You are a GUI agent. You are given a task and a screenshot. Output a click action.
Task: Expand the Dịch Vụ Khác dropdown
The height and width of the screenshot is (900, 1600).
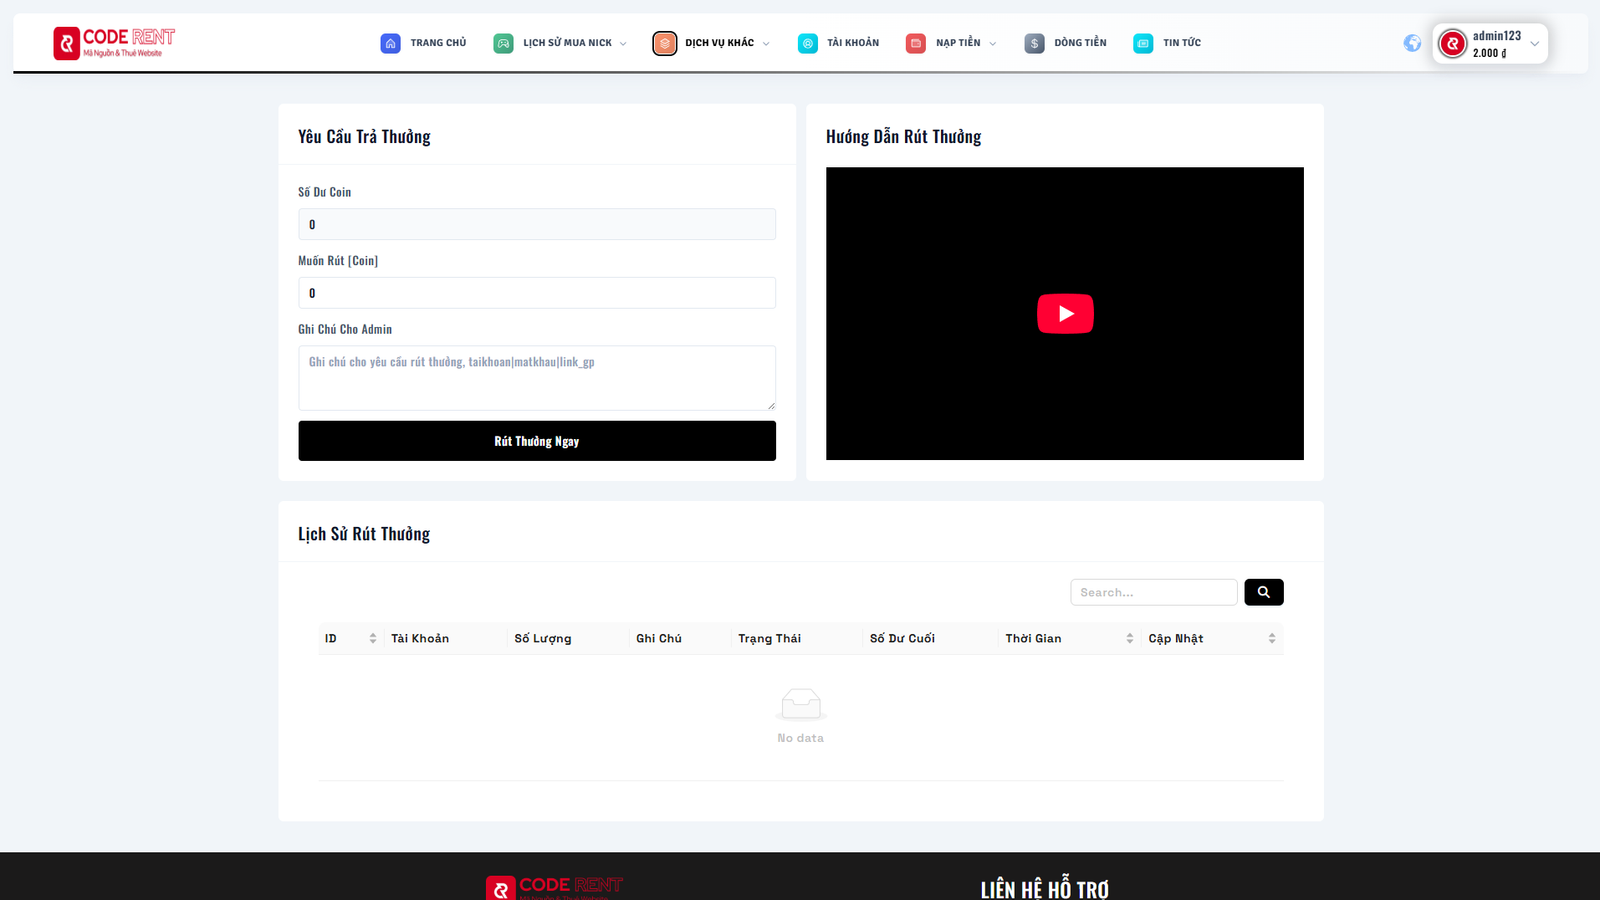click(766, 43)
